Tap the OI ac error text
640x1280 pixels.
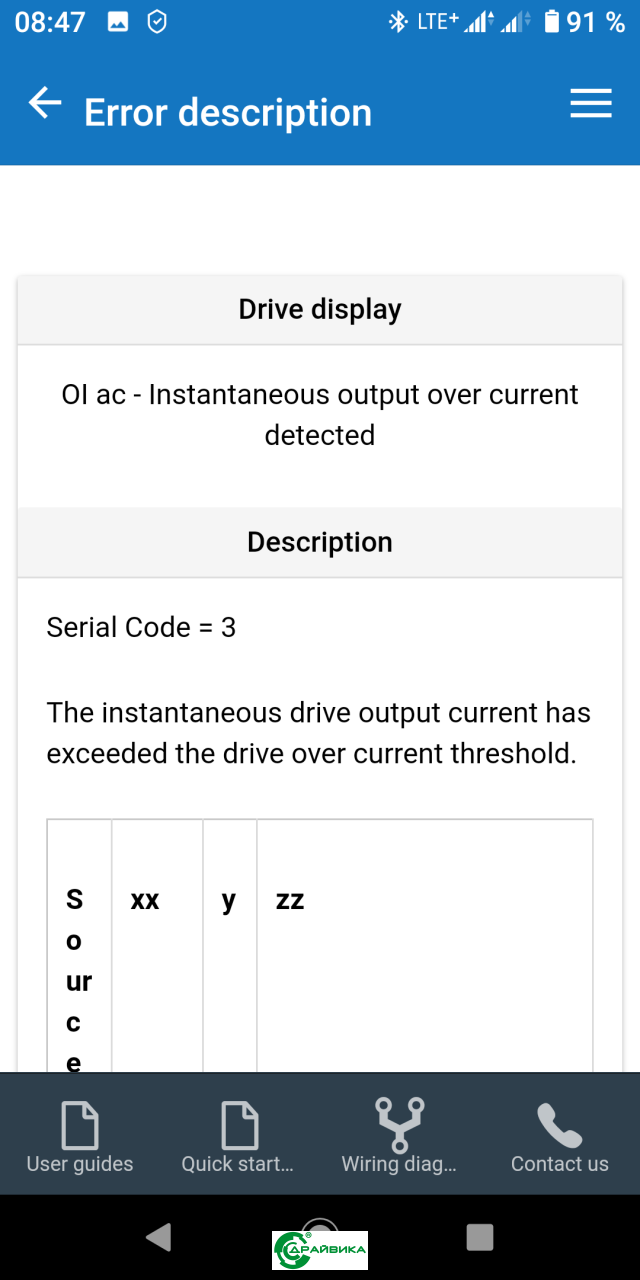(x=320, y=414)
